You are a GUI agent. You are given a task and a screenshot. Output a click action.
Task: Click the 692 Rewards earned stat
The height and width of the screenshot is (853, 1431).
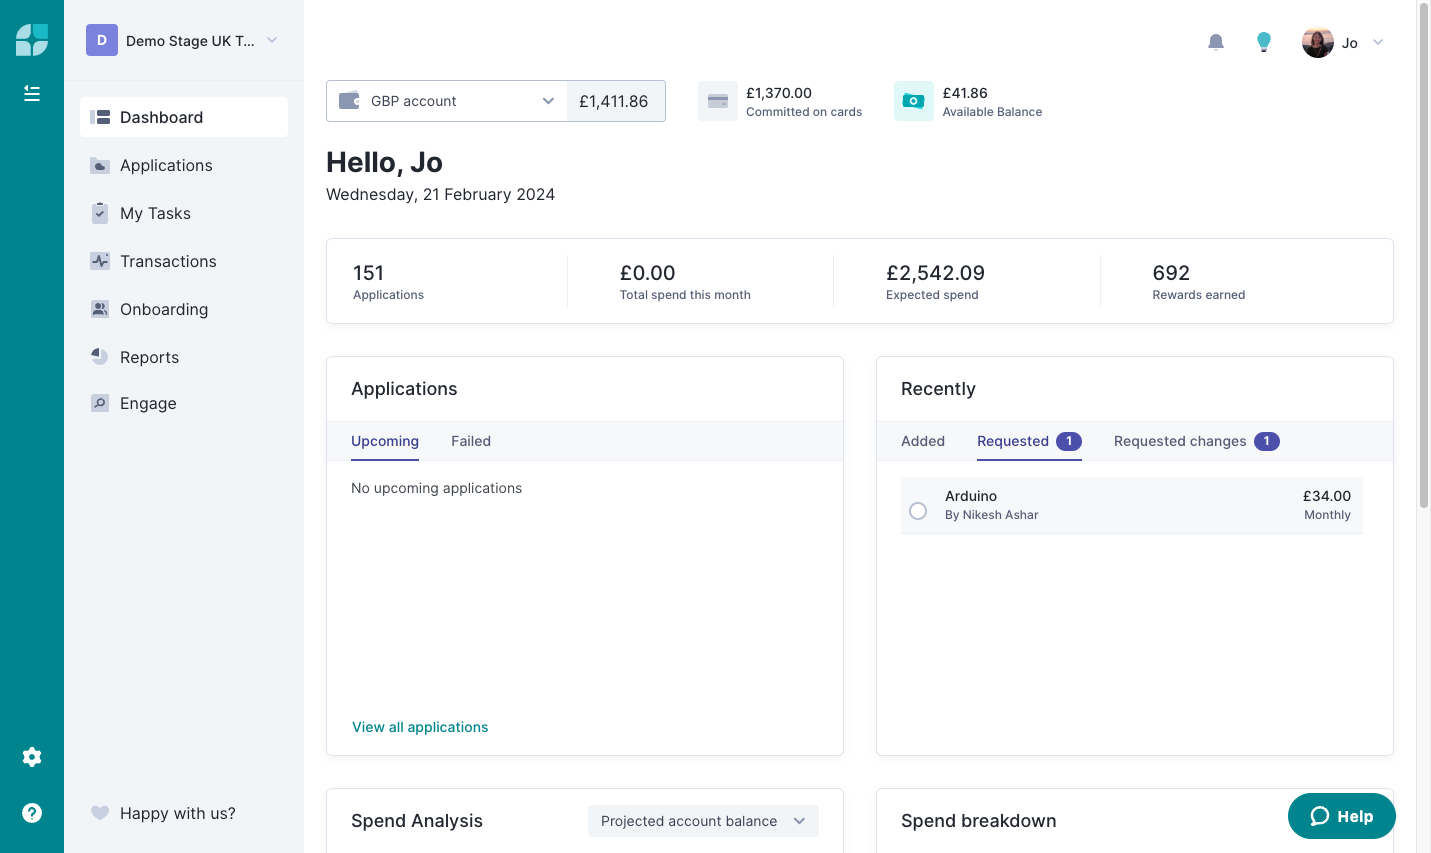(1199, 281)
